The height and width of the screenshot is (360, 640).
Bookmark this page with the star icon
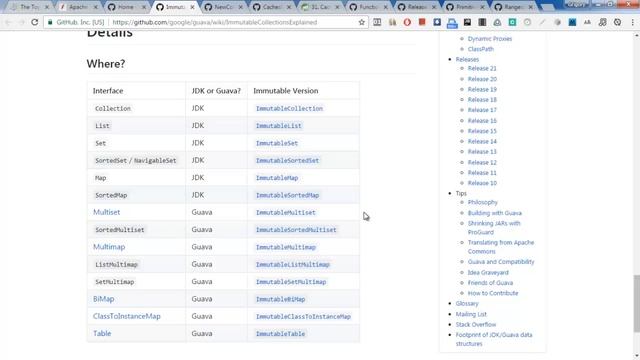pyautogui.click(x=362, y=22)
